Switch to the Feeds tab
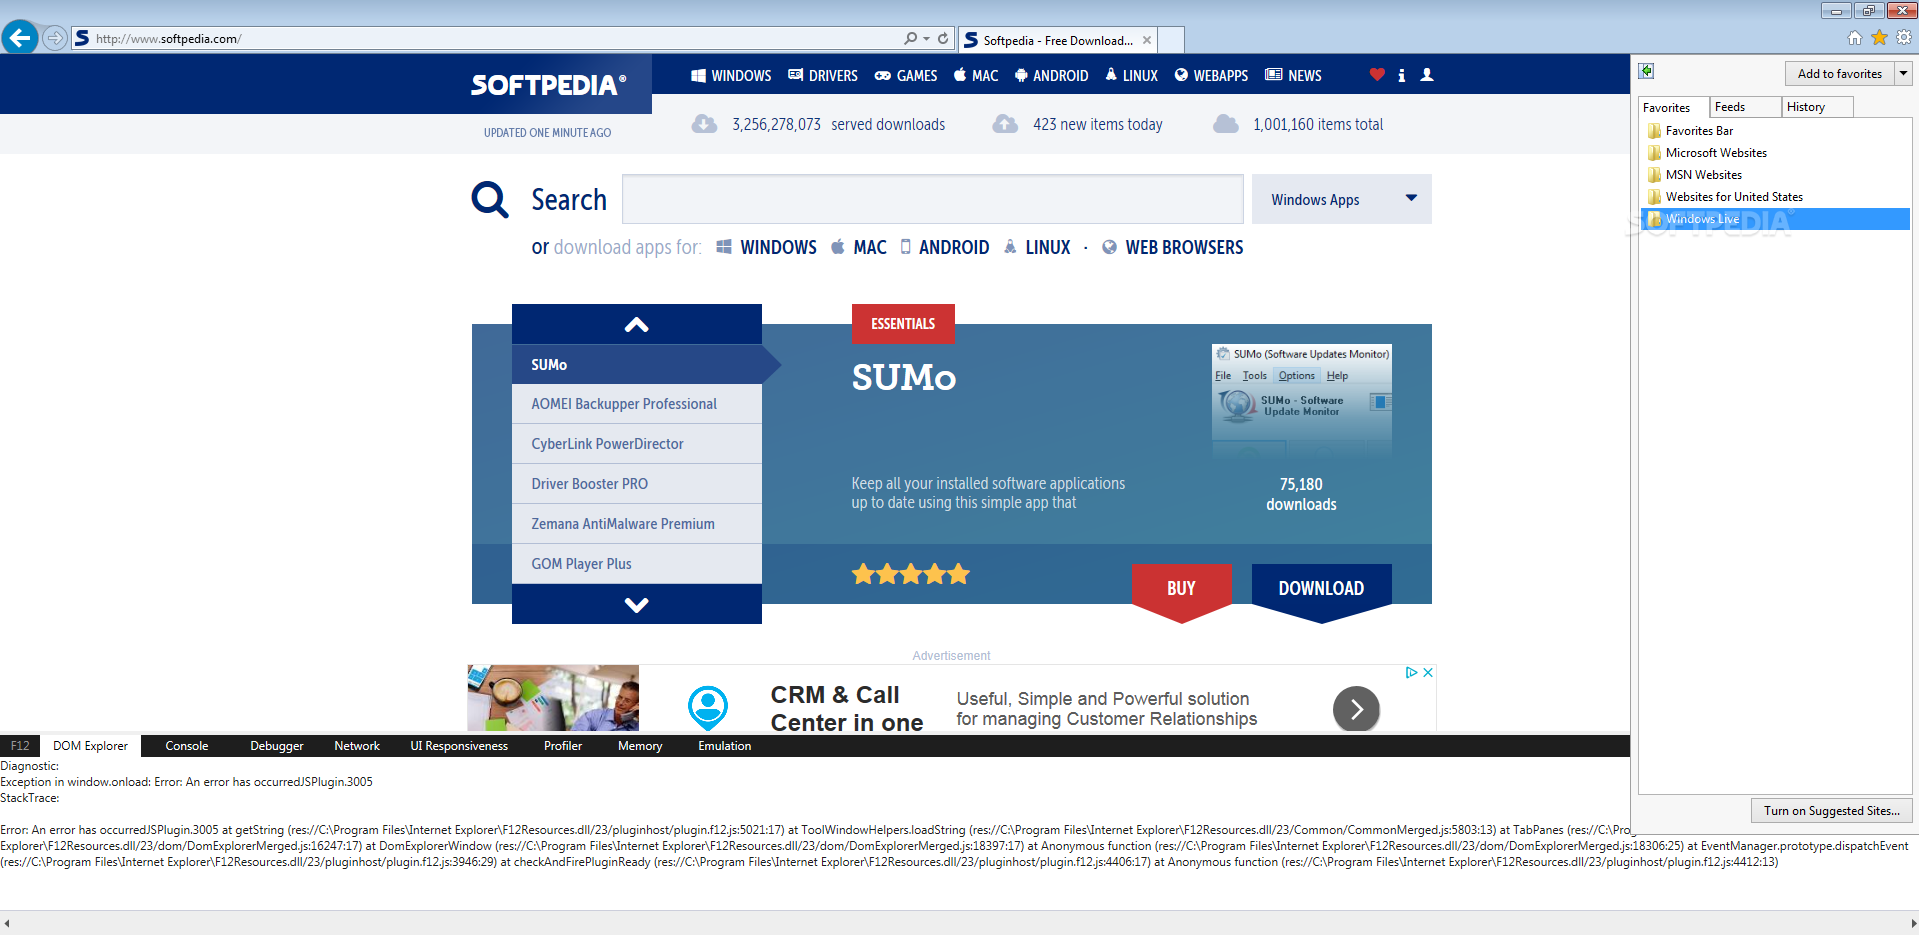 1744,107
